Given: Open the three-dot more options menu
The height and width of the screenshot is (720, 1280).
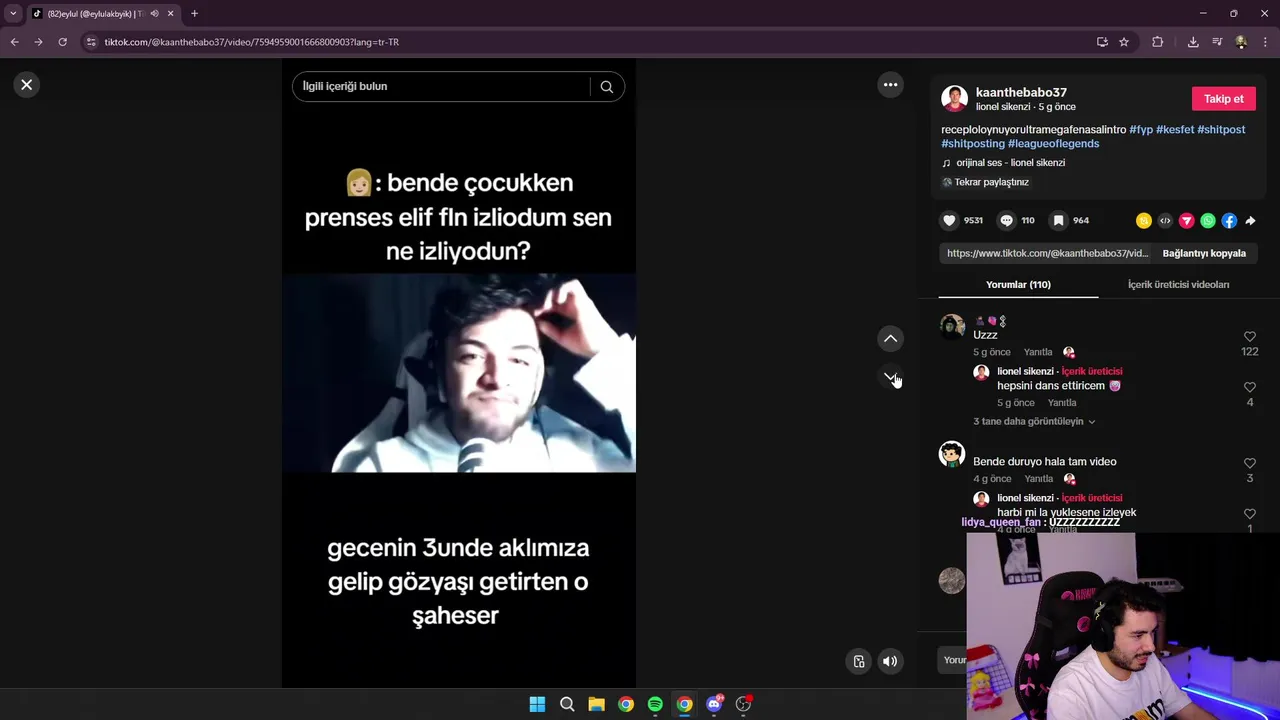Looking at the screenshot, I should coord(890,85).
